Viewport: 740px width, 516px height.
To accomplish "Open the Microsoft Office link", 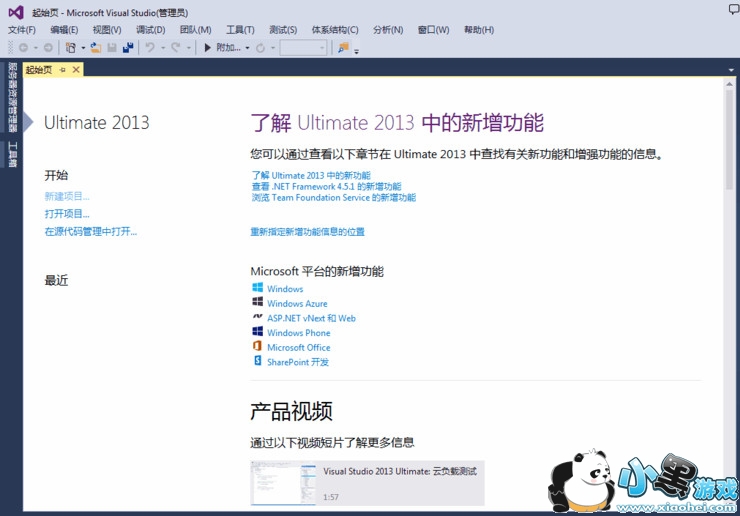I will coord(299,347).
